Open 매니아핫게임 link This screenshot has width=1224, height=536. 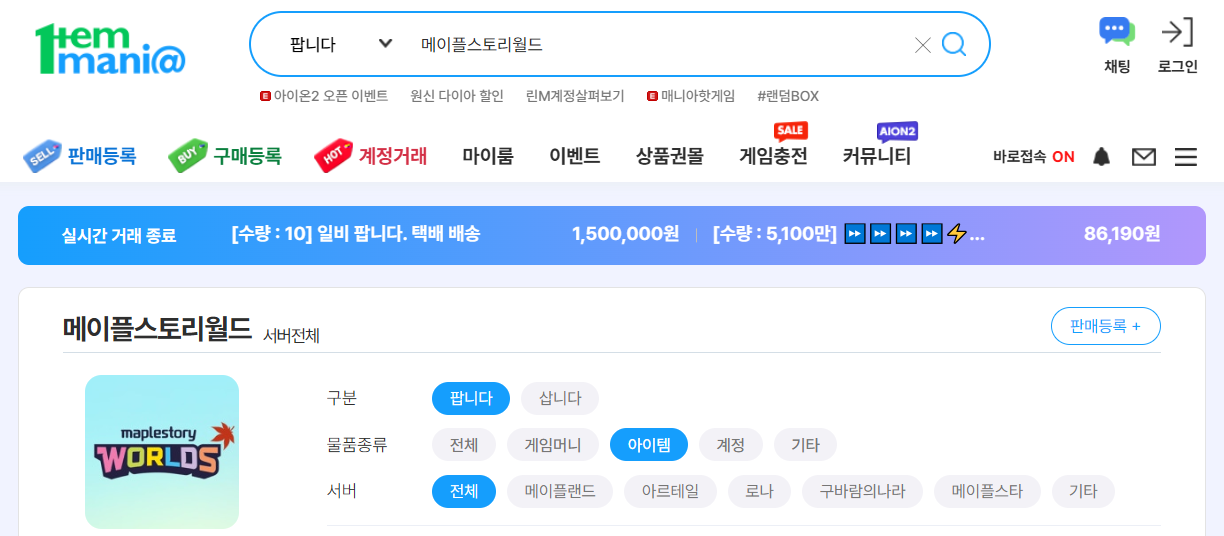[x=691, y=96]
